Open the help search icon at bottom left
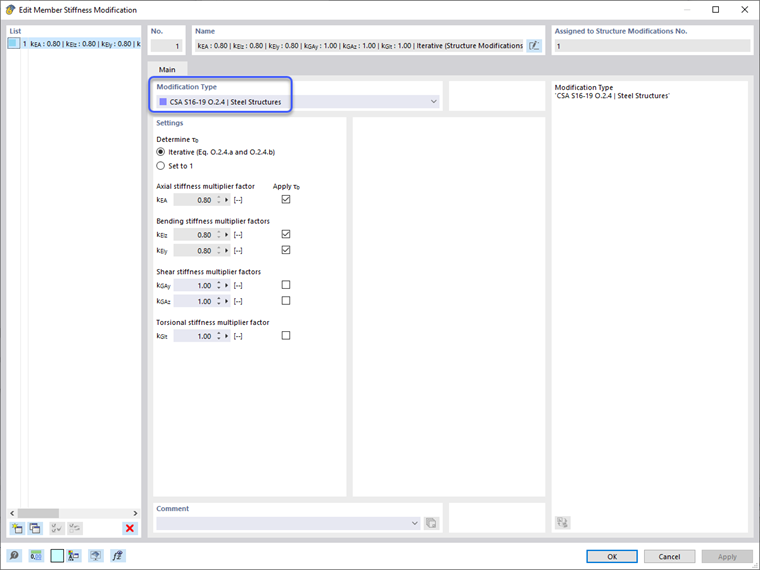Screen dimensions: 760x570 (x=14, y=555)
